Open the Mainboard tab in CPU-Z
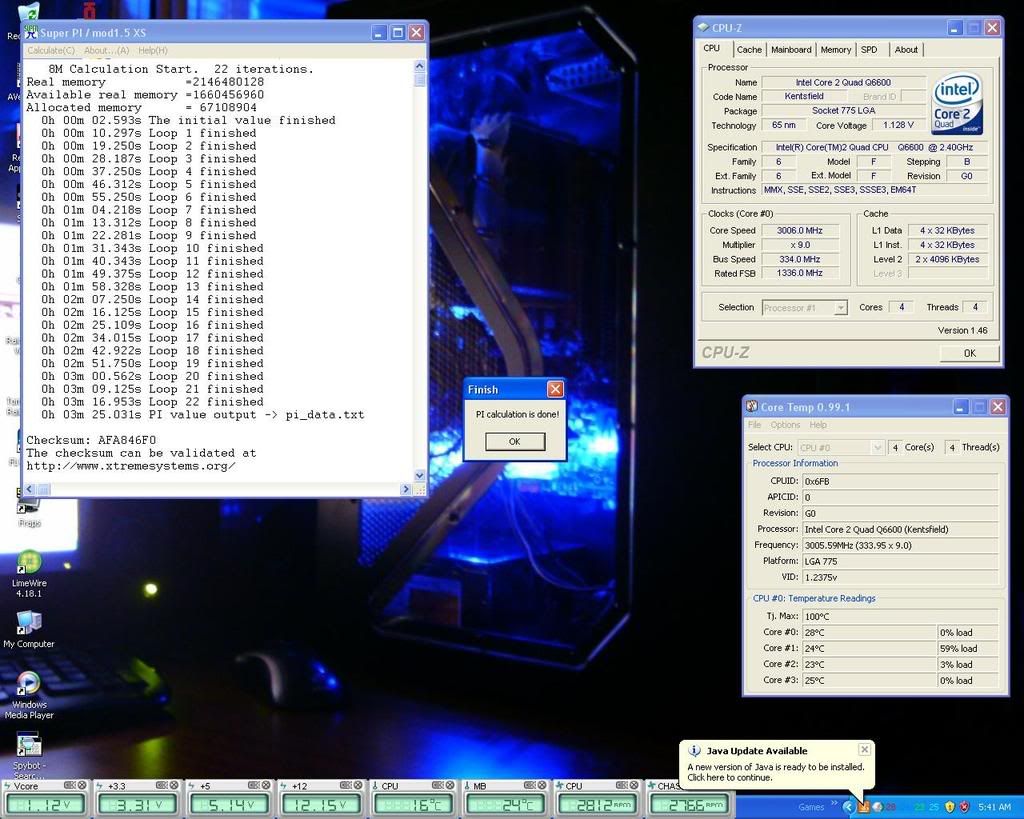 coord(791,50)
